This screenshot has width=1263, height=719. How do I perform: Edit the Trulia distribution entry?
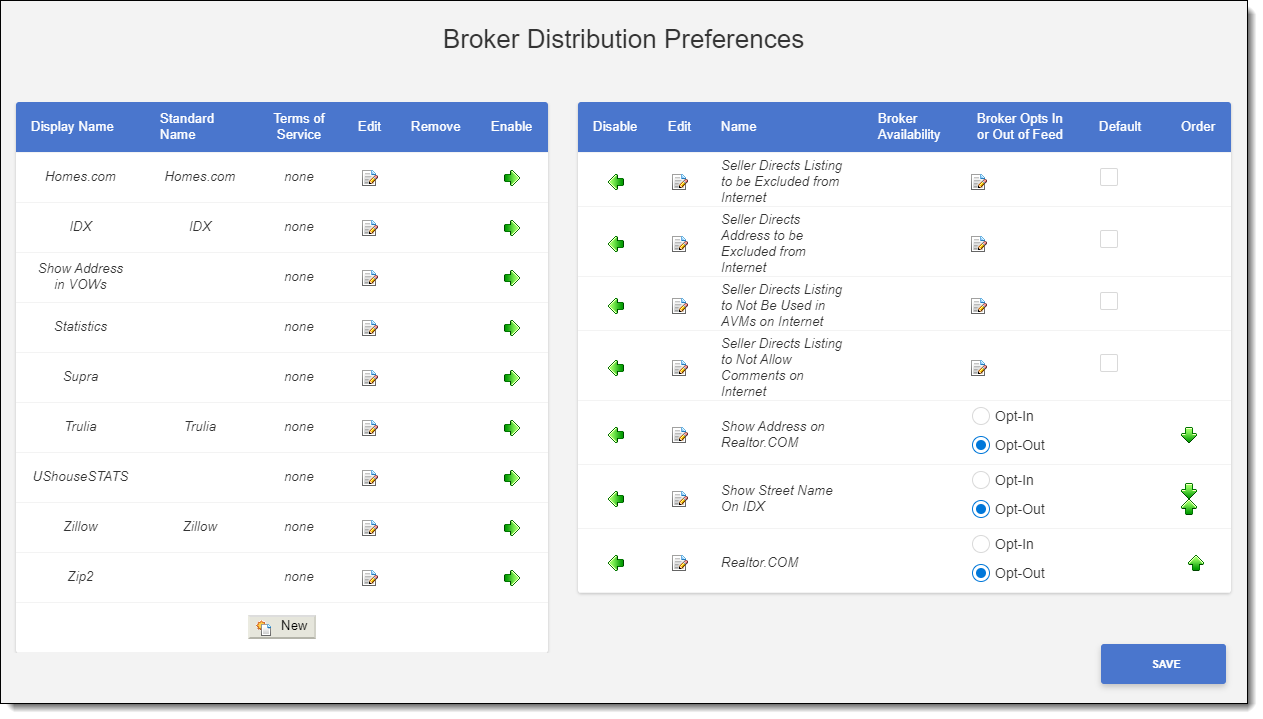coord(369,428)
